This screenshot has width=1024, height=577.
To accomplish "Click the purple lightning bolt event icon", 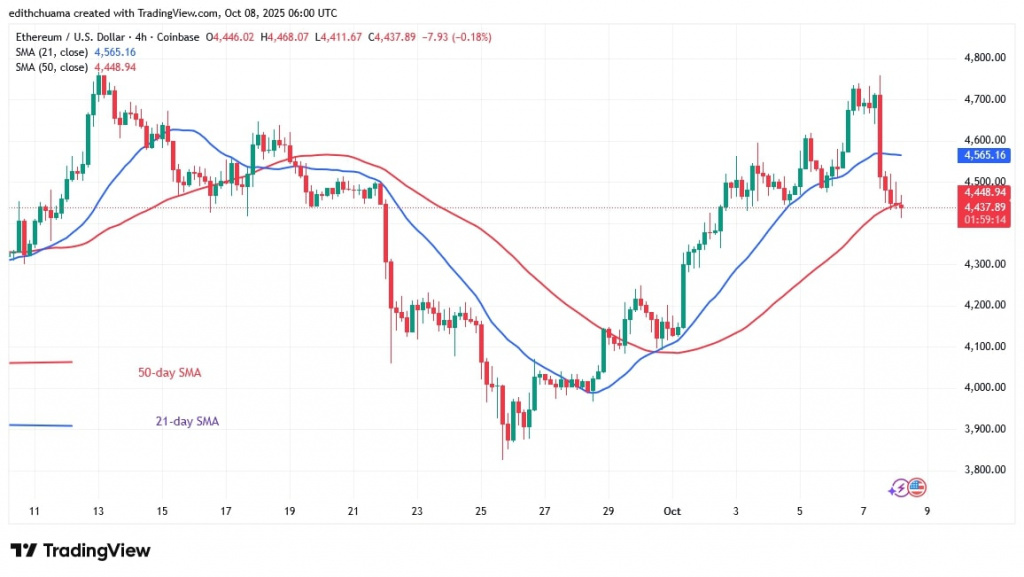I will click(900, 488).
